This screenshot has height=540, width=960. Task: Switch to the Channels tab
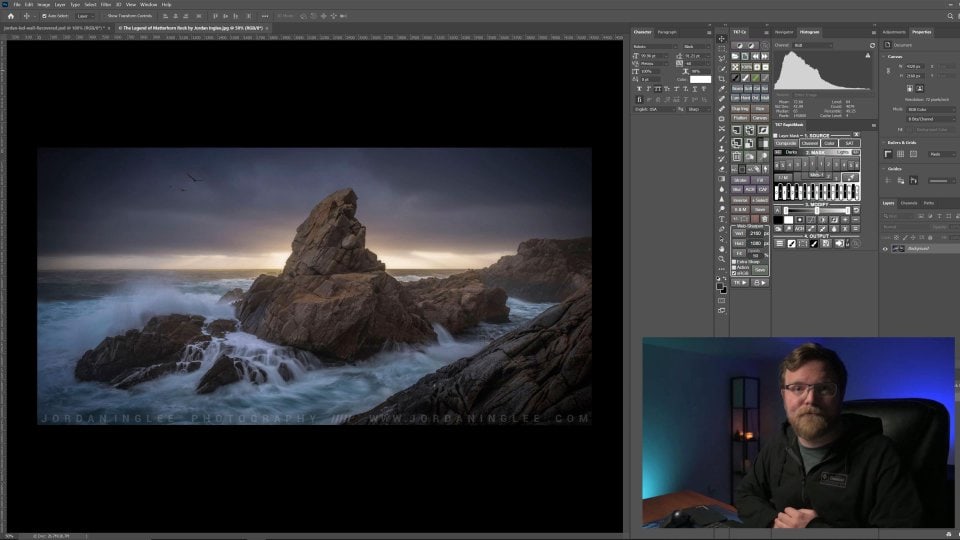(909, 203)
